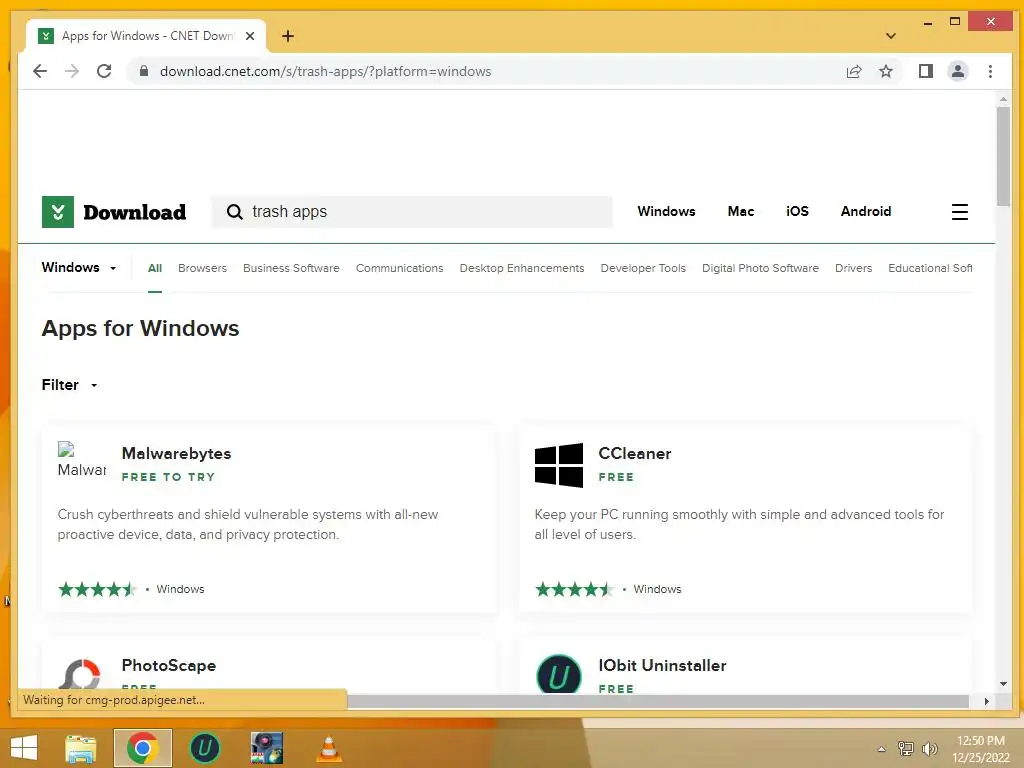Open the Educational Software category
This screenshot has height=768, width=1024.
click(930, 268)
